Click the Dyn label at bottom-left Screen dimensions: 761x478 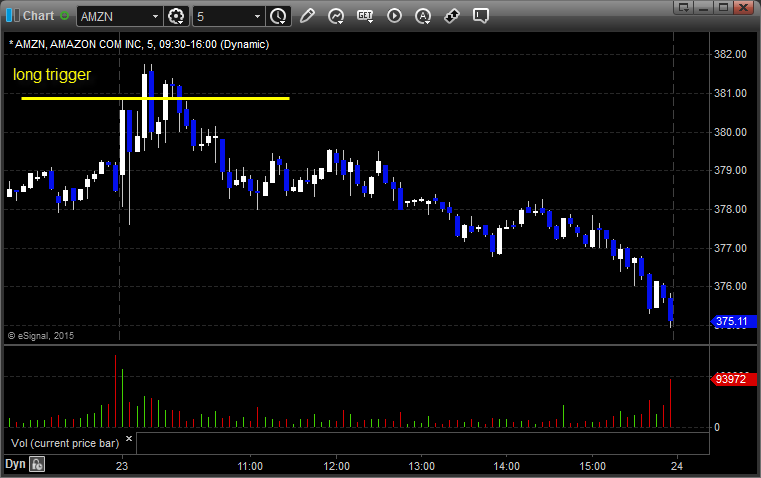pos(15,464)
